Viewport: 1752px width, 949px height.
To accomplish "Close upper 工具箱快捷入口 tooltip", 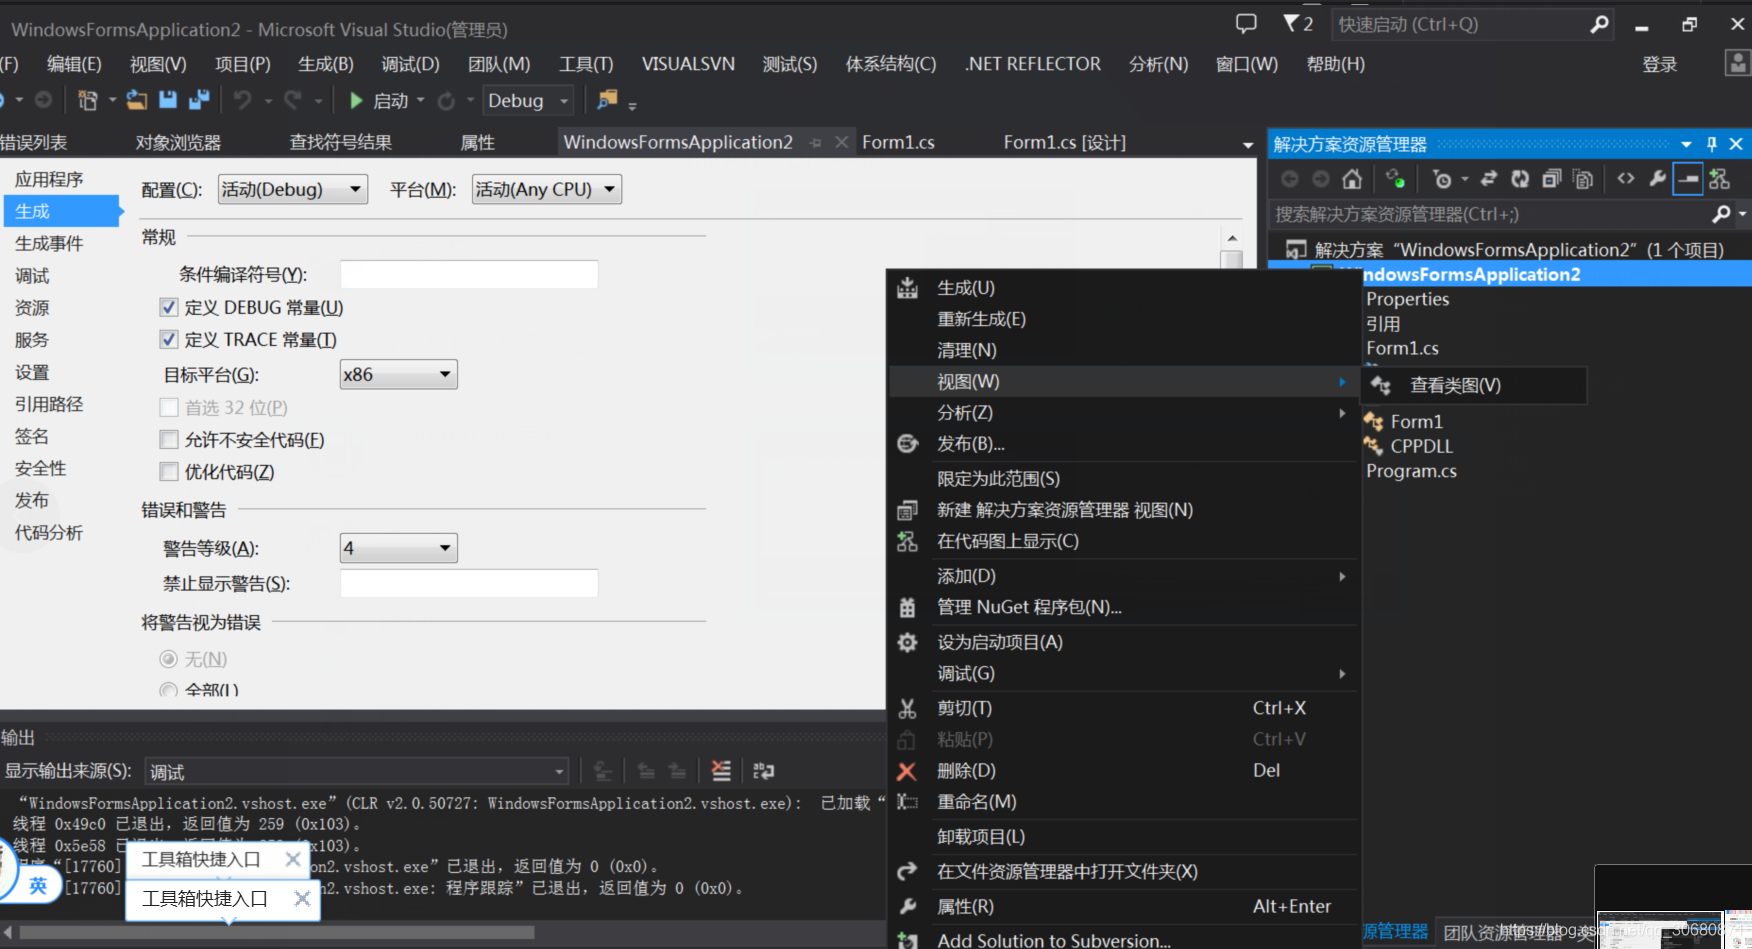I will pos(293,859).
